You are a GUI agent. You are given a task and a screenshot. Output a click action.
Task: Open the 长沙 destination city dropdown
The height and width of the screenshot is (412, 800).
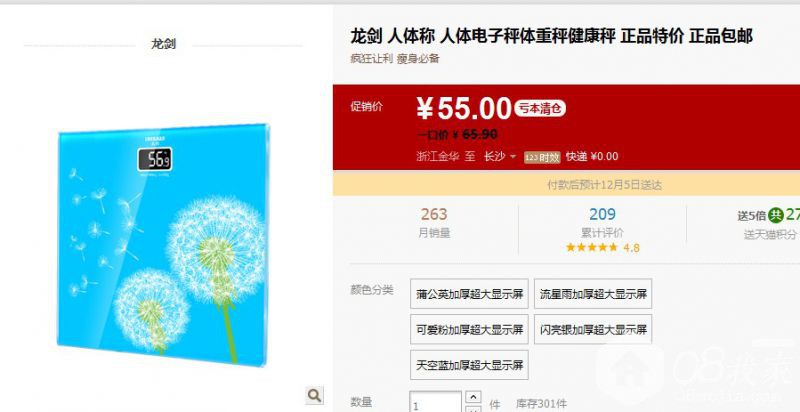coord(500,157)
